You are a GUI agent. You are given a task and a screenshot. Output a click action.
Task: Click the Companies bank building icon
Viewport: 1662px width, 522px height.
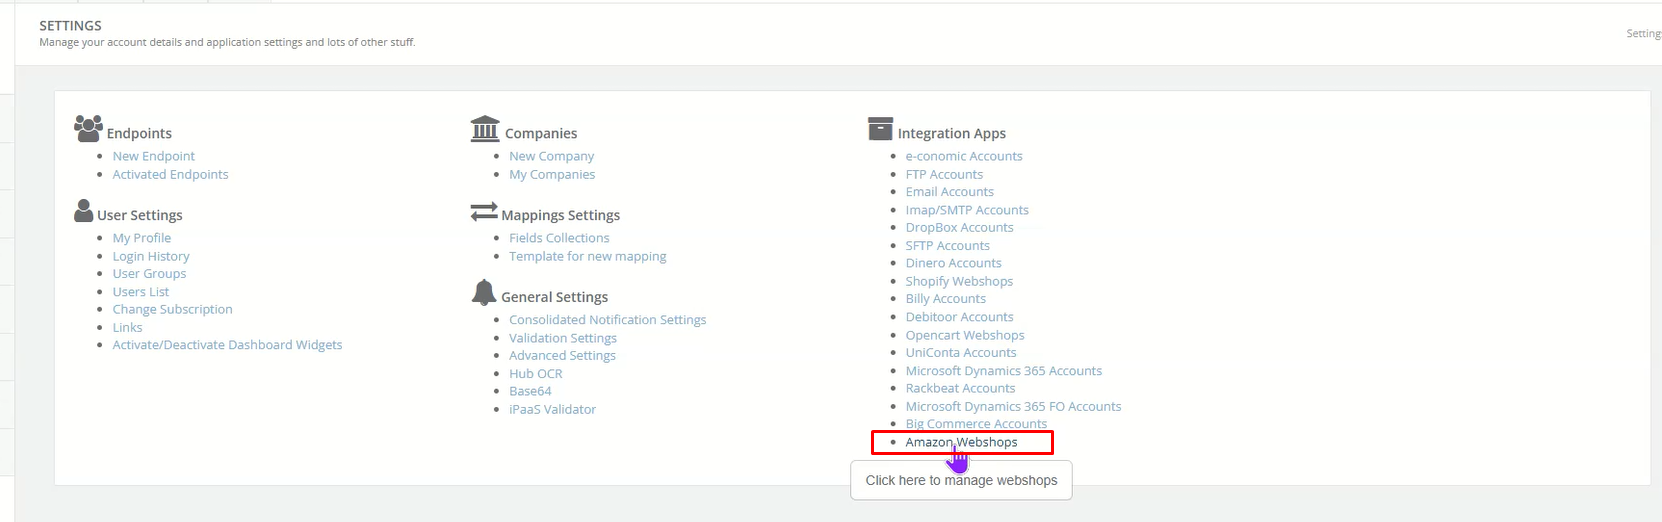pyautogui.click(x=485, y=129)
